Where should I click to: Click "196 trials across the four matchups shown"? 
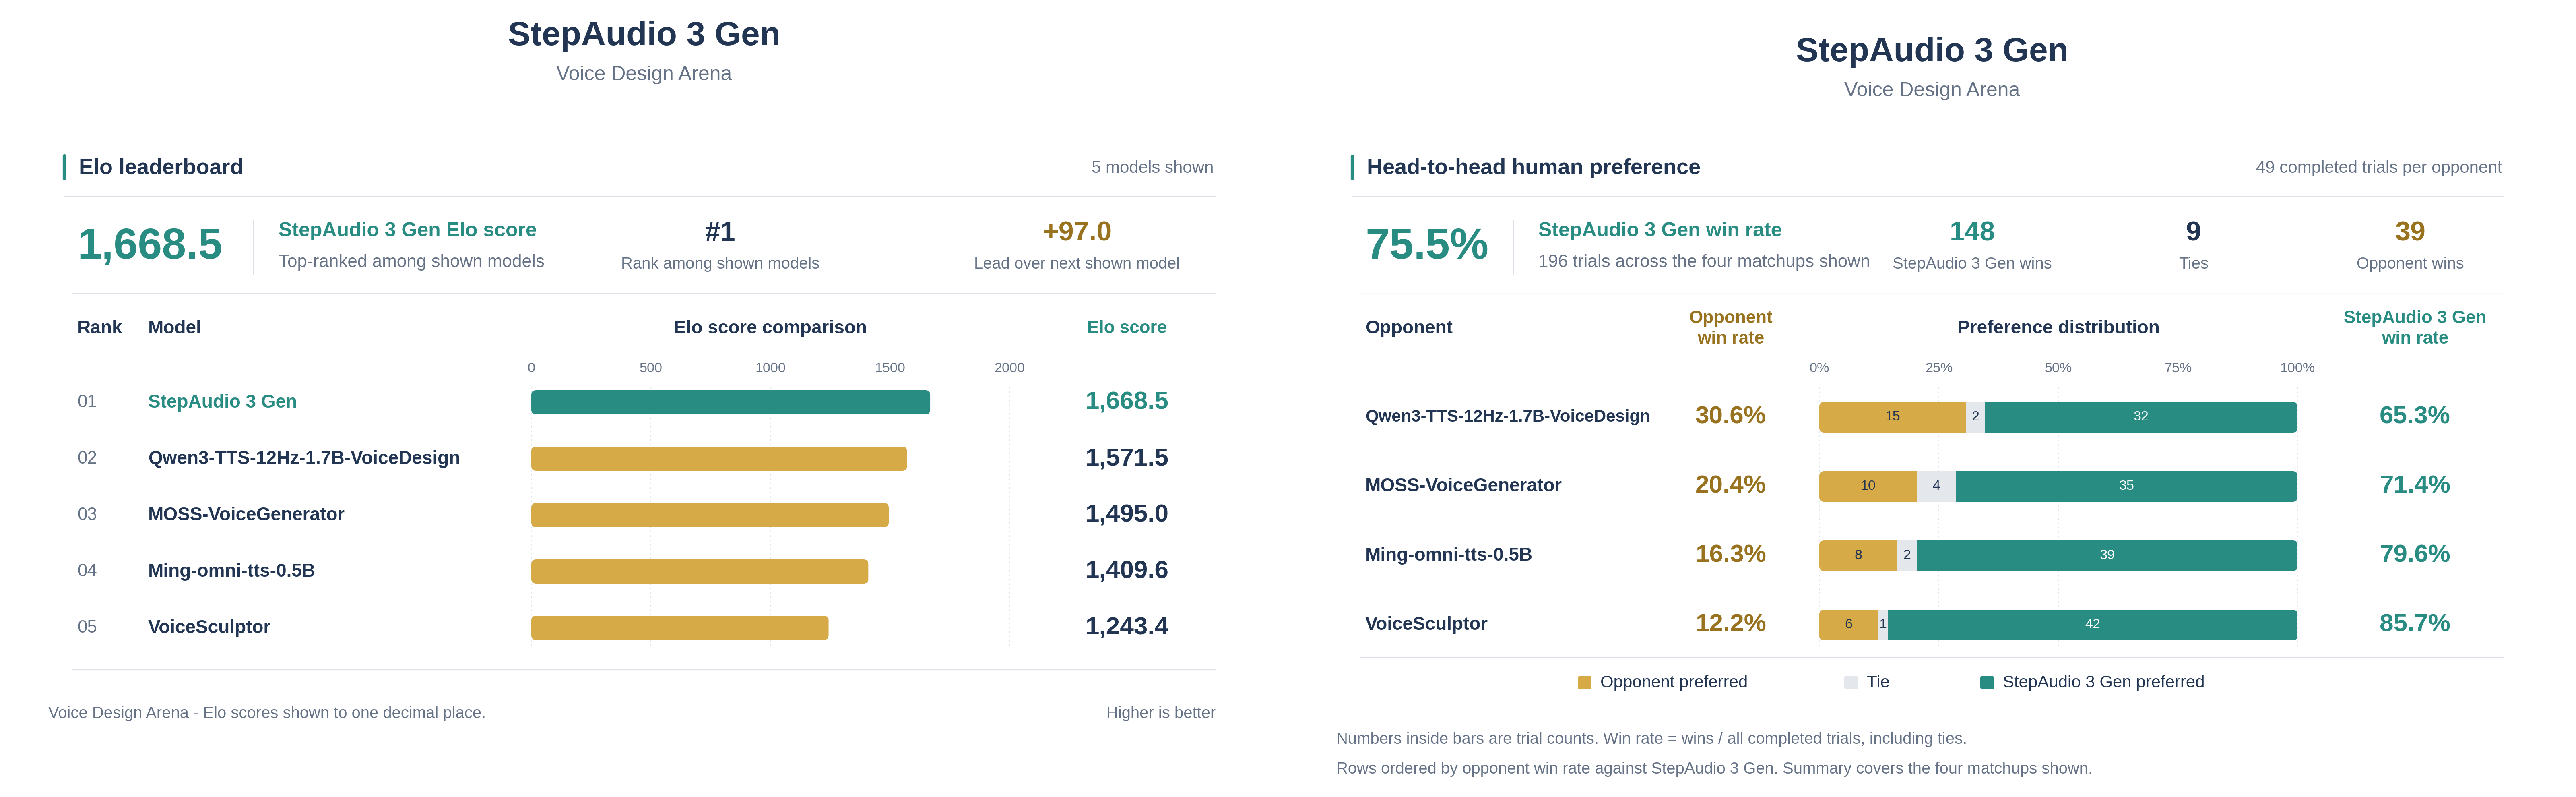tap(1704, 261)
